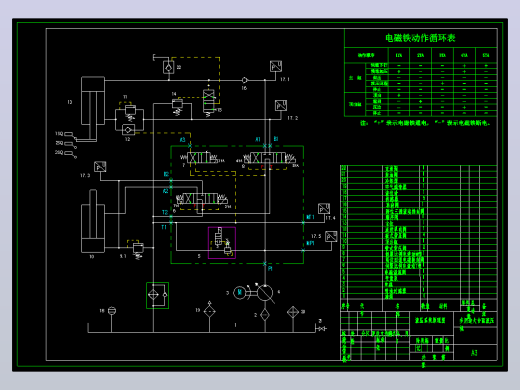This screenshot has width=520, height=390.
Task: Click the drain valve symbol labeled 21
Action: (x=321, y=329)
